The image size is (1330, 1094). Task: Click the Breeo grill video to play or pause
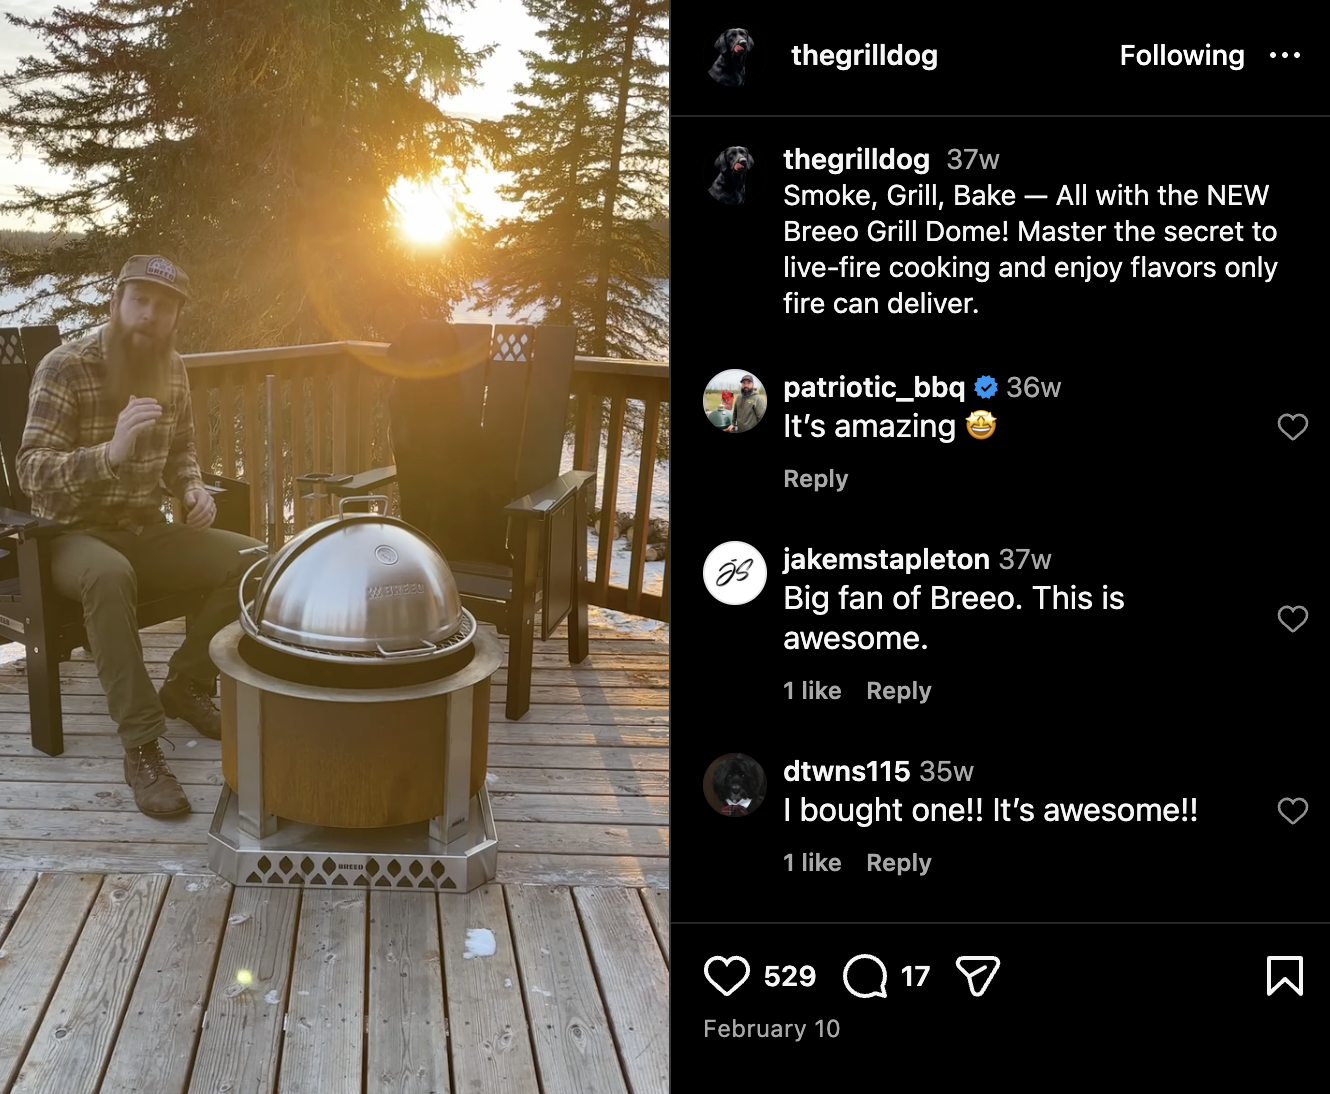pyautogui.click(x=335, y=547)
